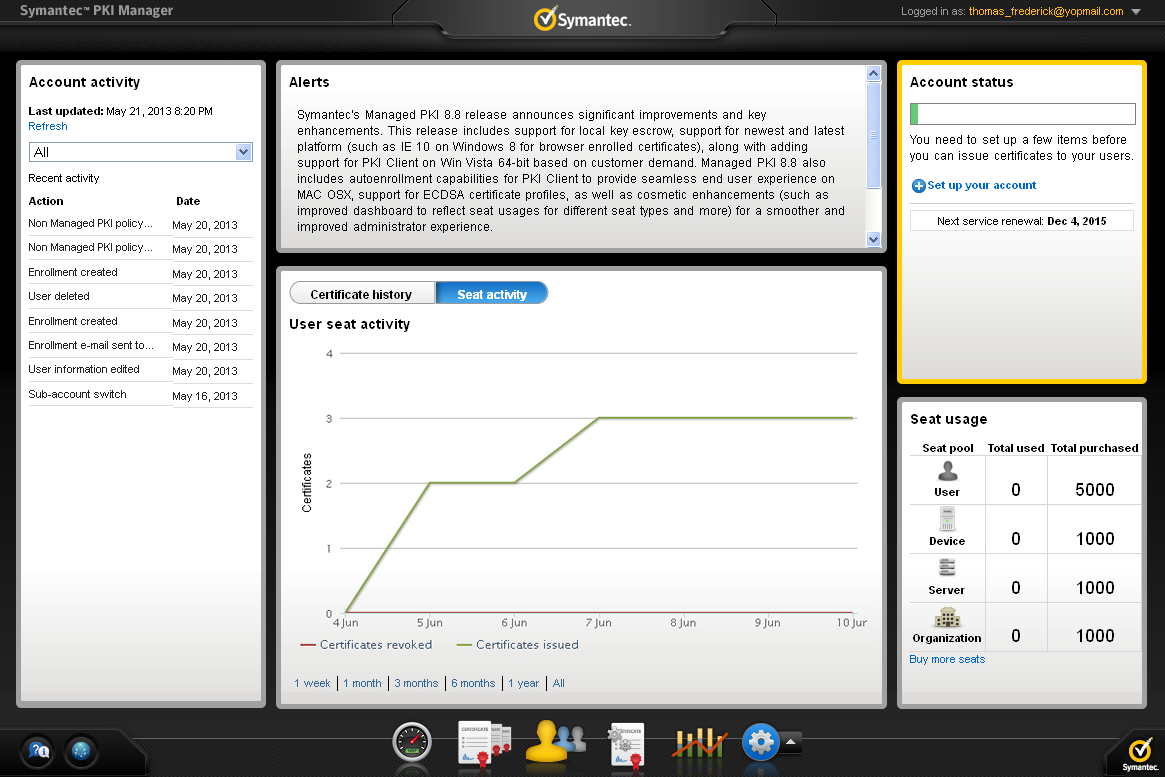The image size is (1165, 777).
Task: Select the Sub-account switch activity row
Action: [140, 394]
